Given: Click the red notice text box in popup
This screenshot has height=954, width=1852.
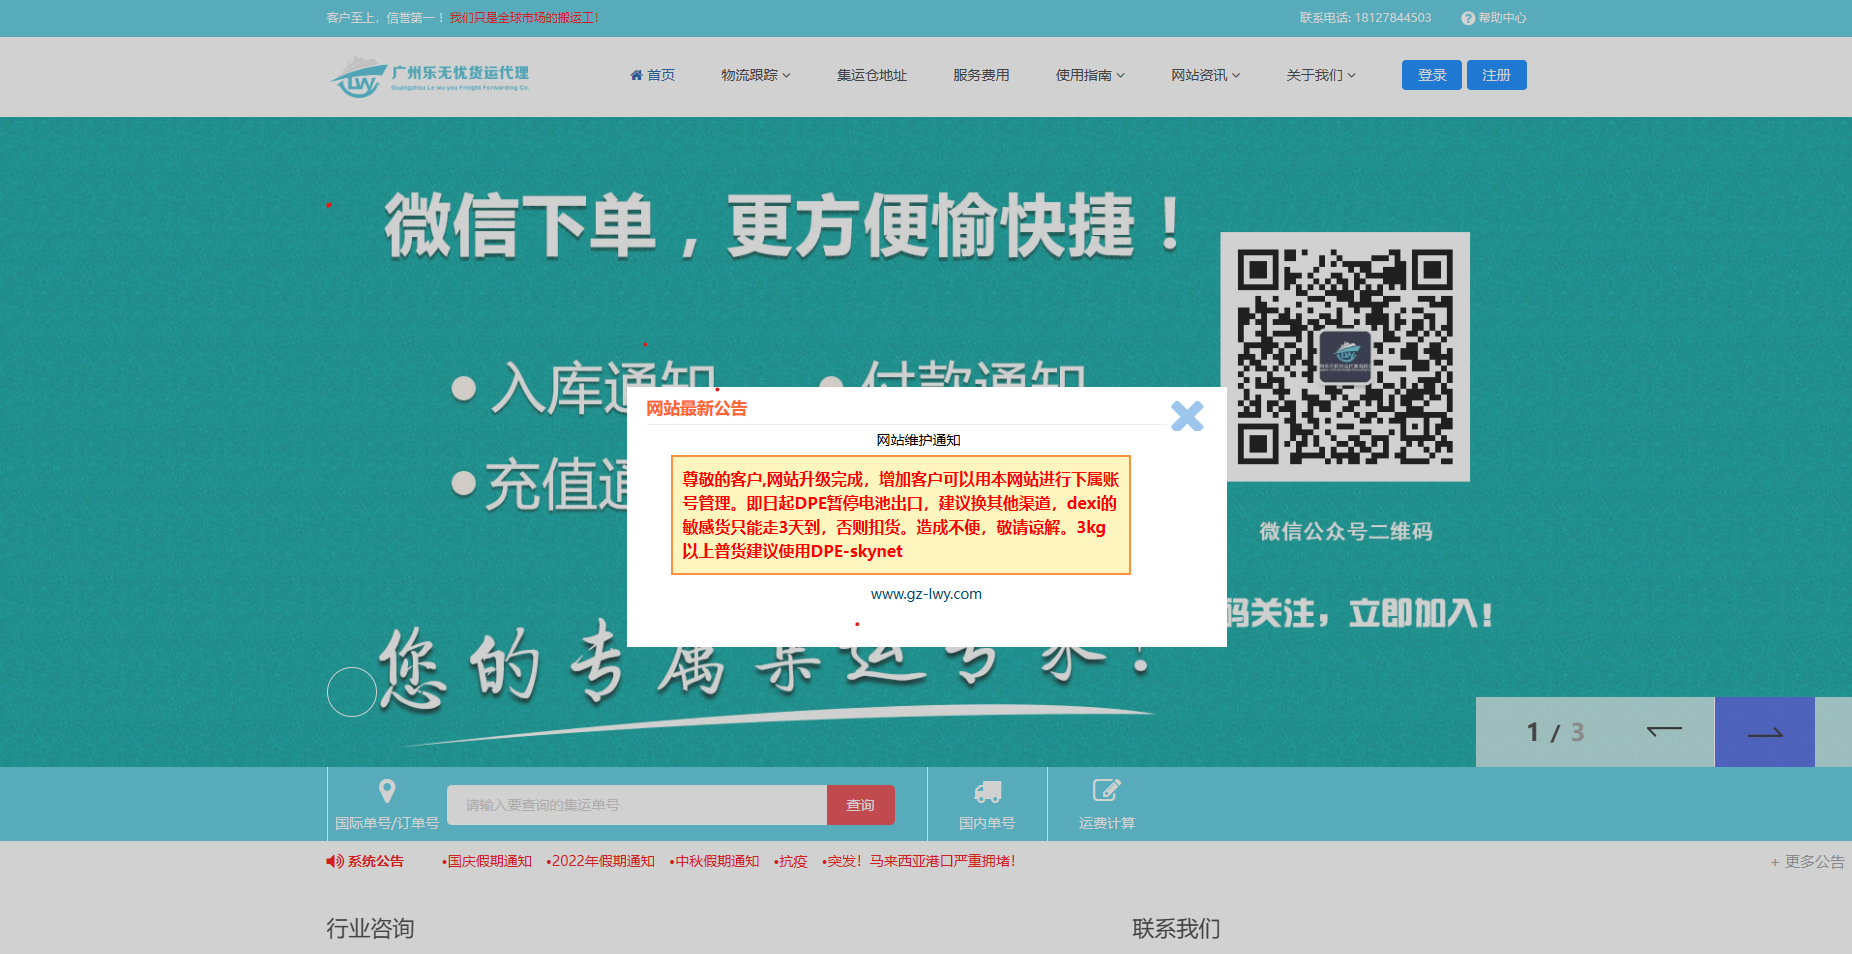Looking at the screenshot, I should coord(901,515).
